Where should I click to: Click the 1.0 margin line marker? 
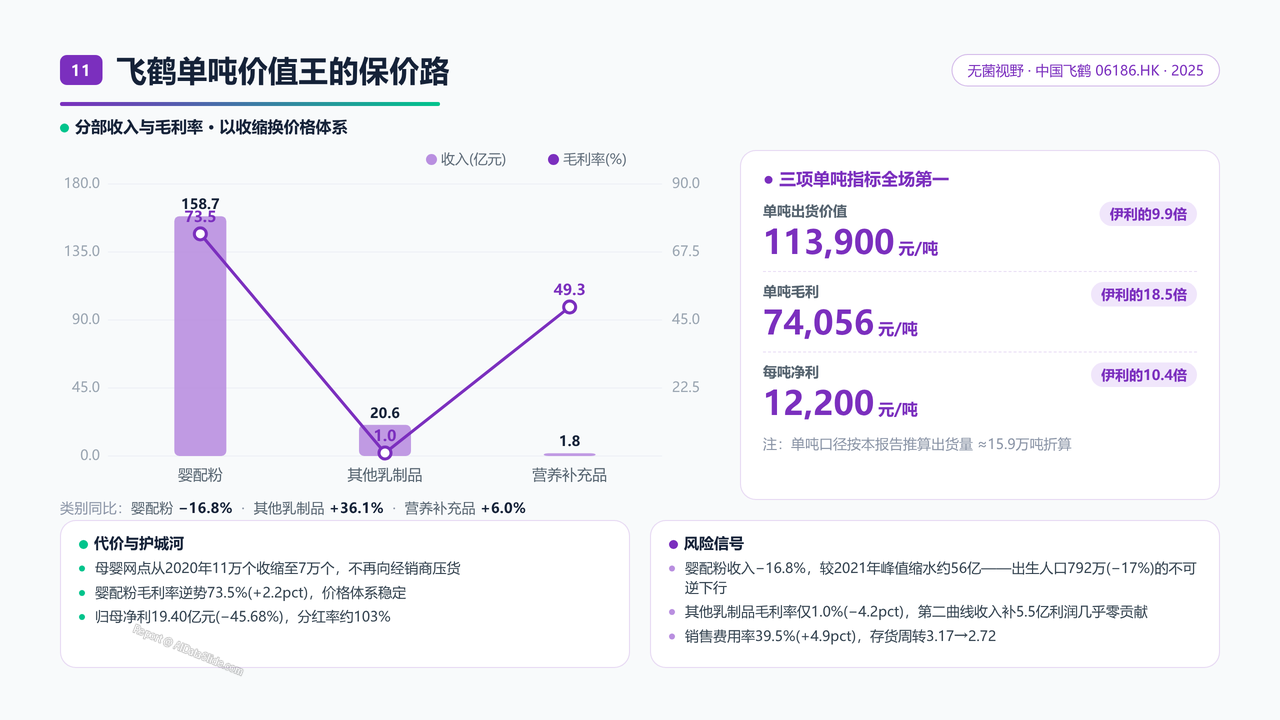tap(385, 453)
